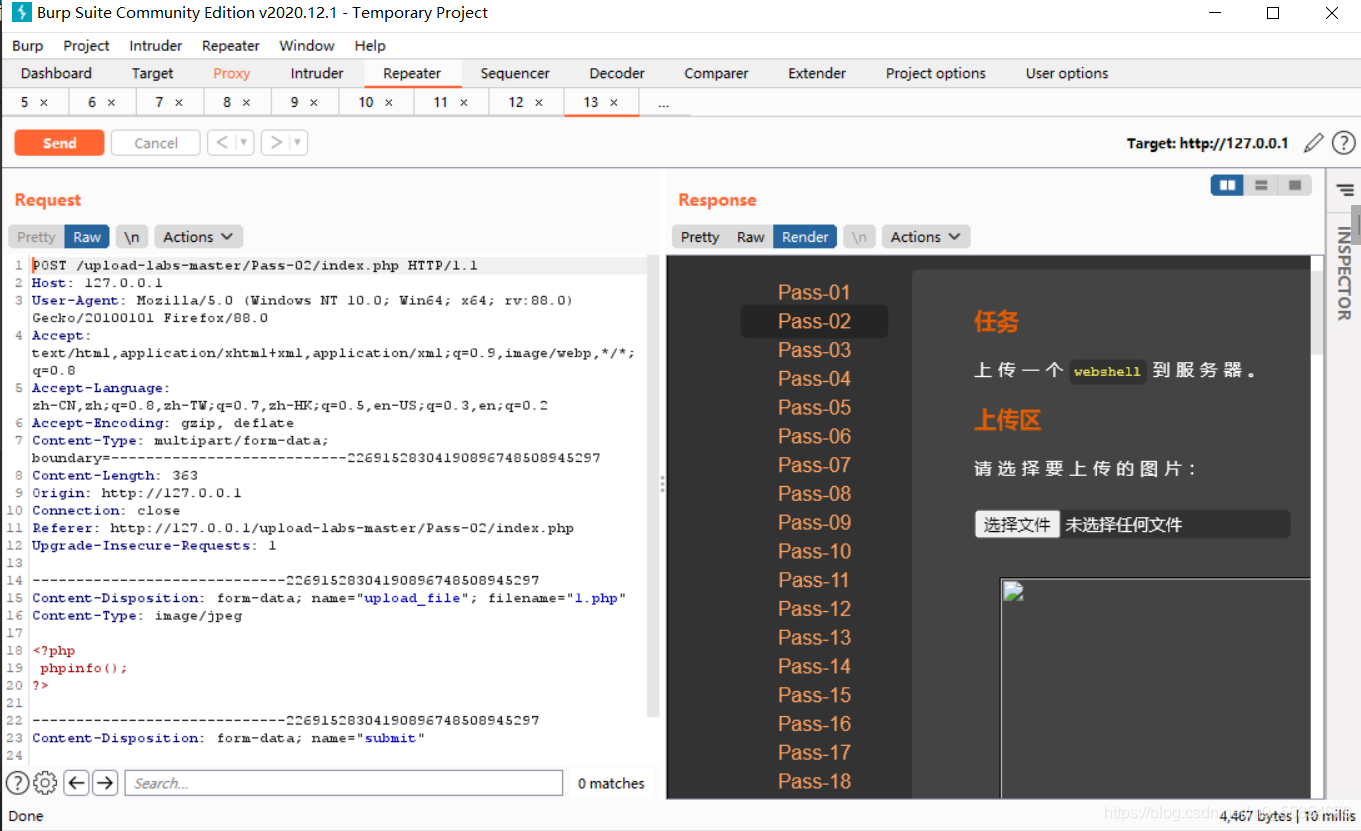The height and width of the screenshot is (831, 1361).
Task: Close Repeater tab 13
Action: pos(614,103)
